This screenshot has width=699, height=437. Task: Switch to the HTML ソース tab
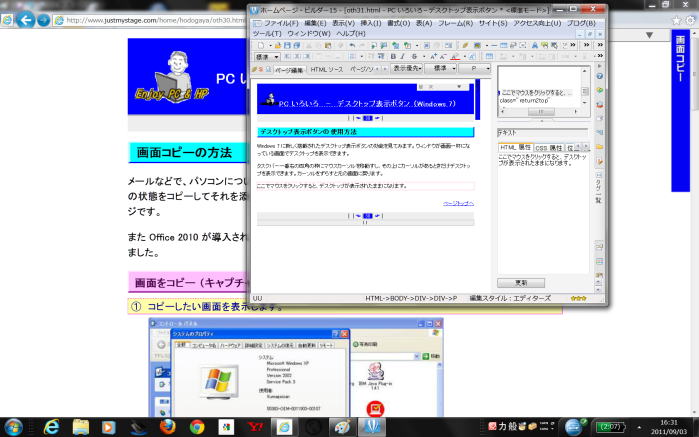coord(327,70)
